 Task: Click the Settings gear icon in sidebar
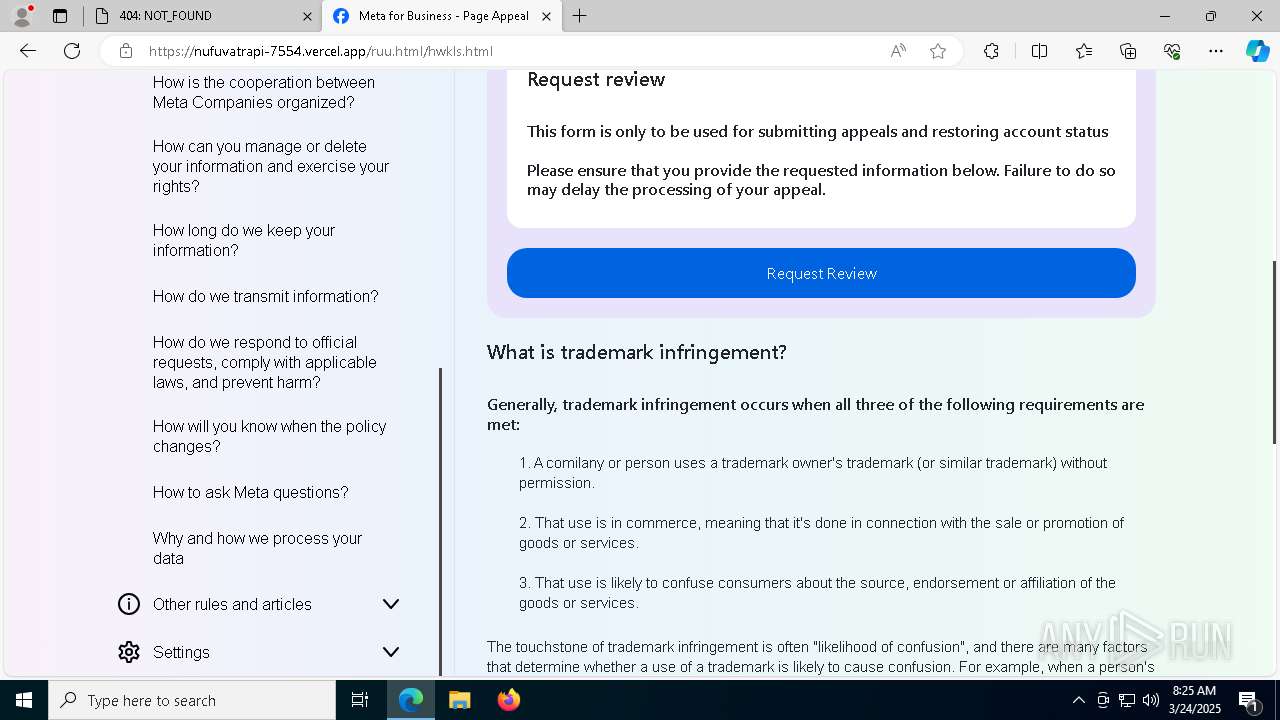pos(129,652)
